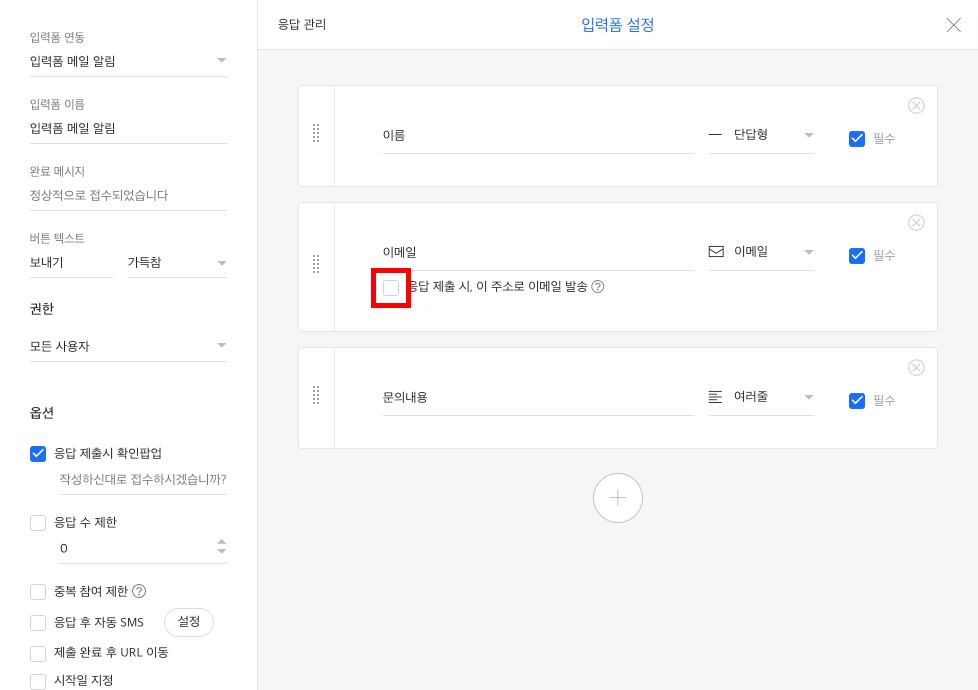Click the help icon beside 중복 참여 제한

tap(140, 591)
